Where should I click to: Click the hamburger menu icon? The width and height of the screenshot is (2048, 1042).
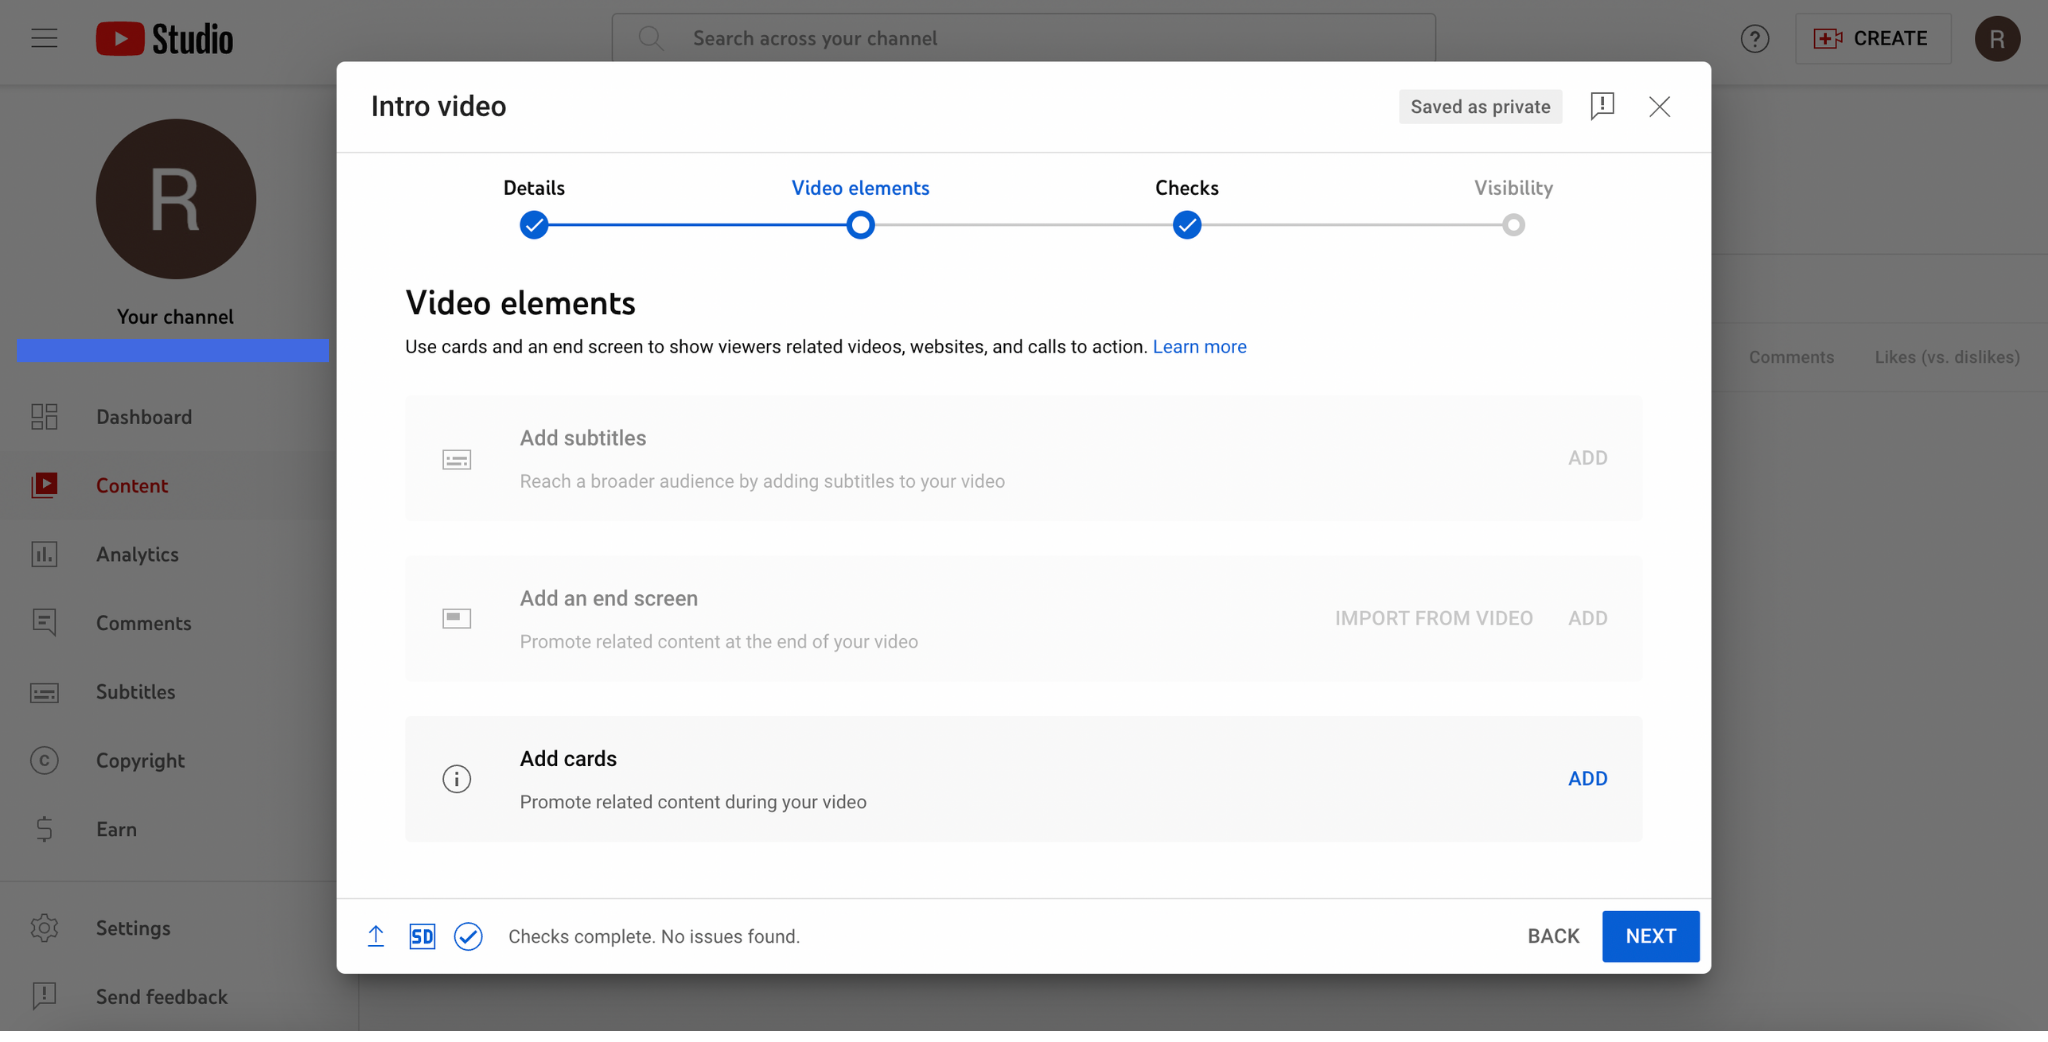pos(44,39)
